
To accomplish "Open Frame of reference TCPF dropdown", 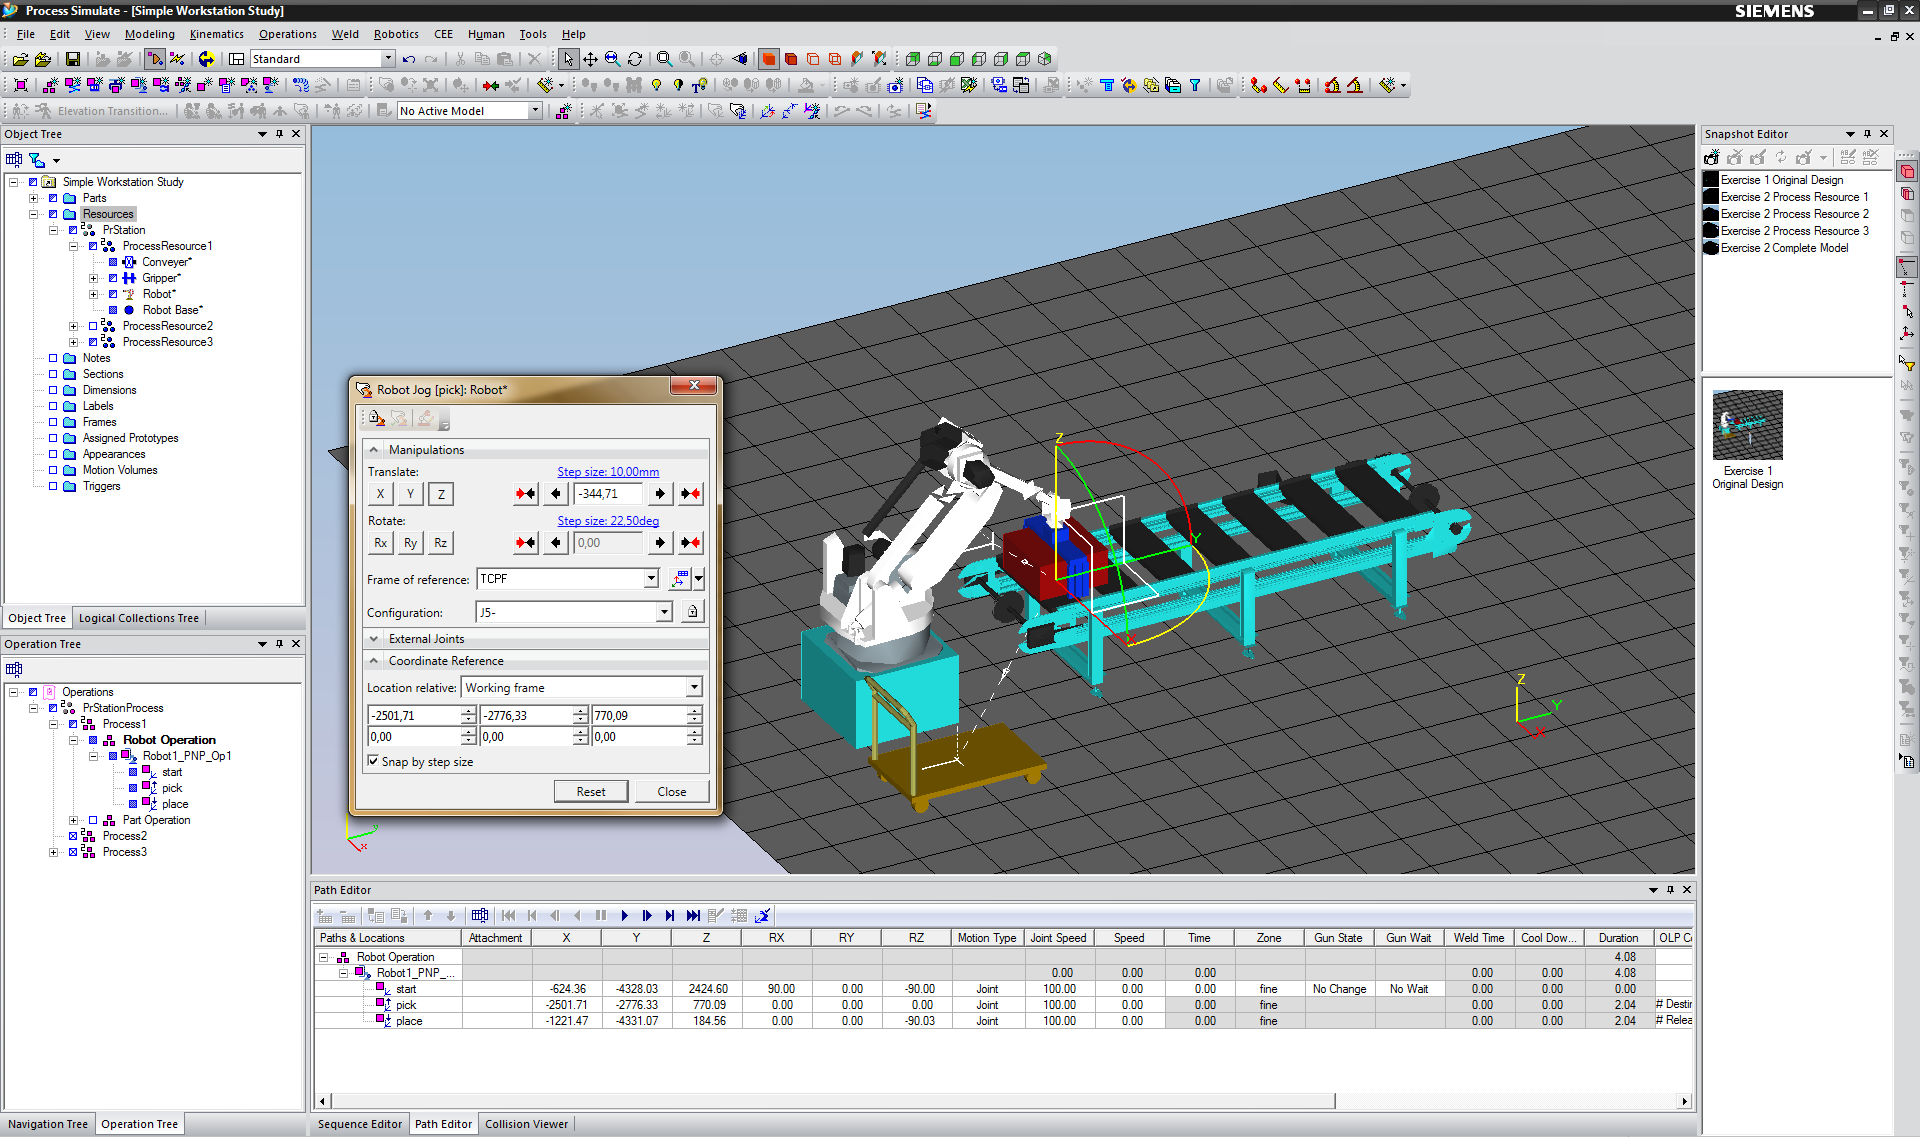I will pyautogui.click(x=651, y=579).
